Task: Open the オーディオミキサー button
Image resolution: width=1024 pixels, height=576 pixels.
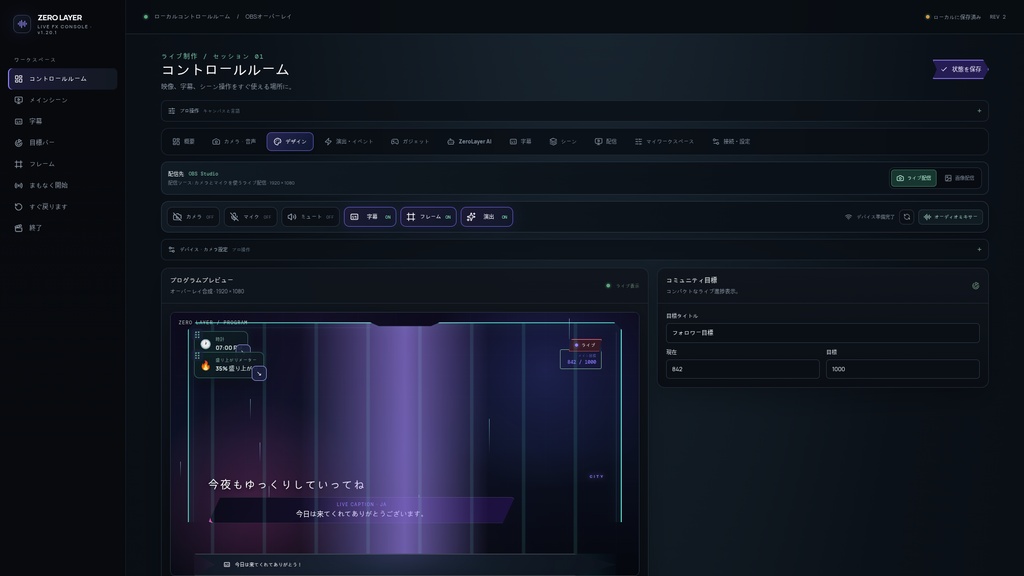Action: click(x=950, y=217)
